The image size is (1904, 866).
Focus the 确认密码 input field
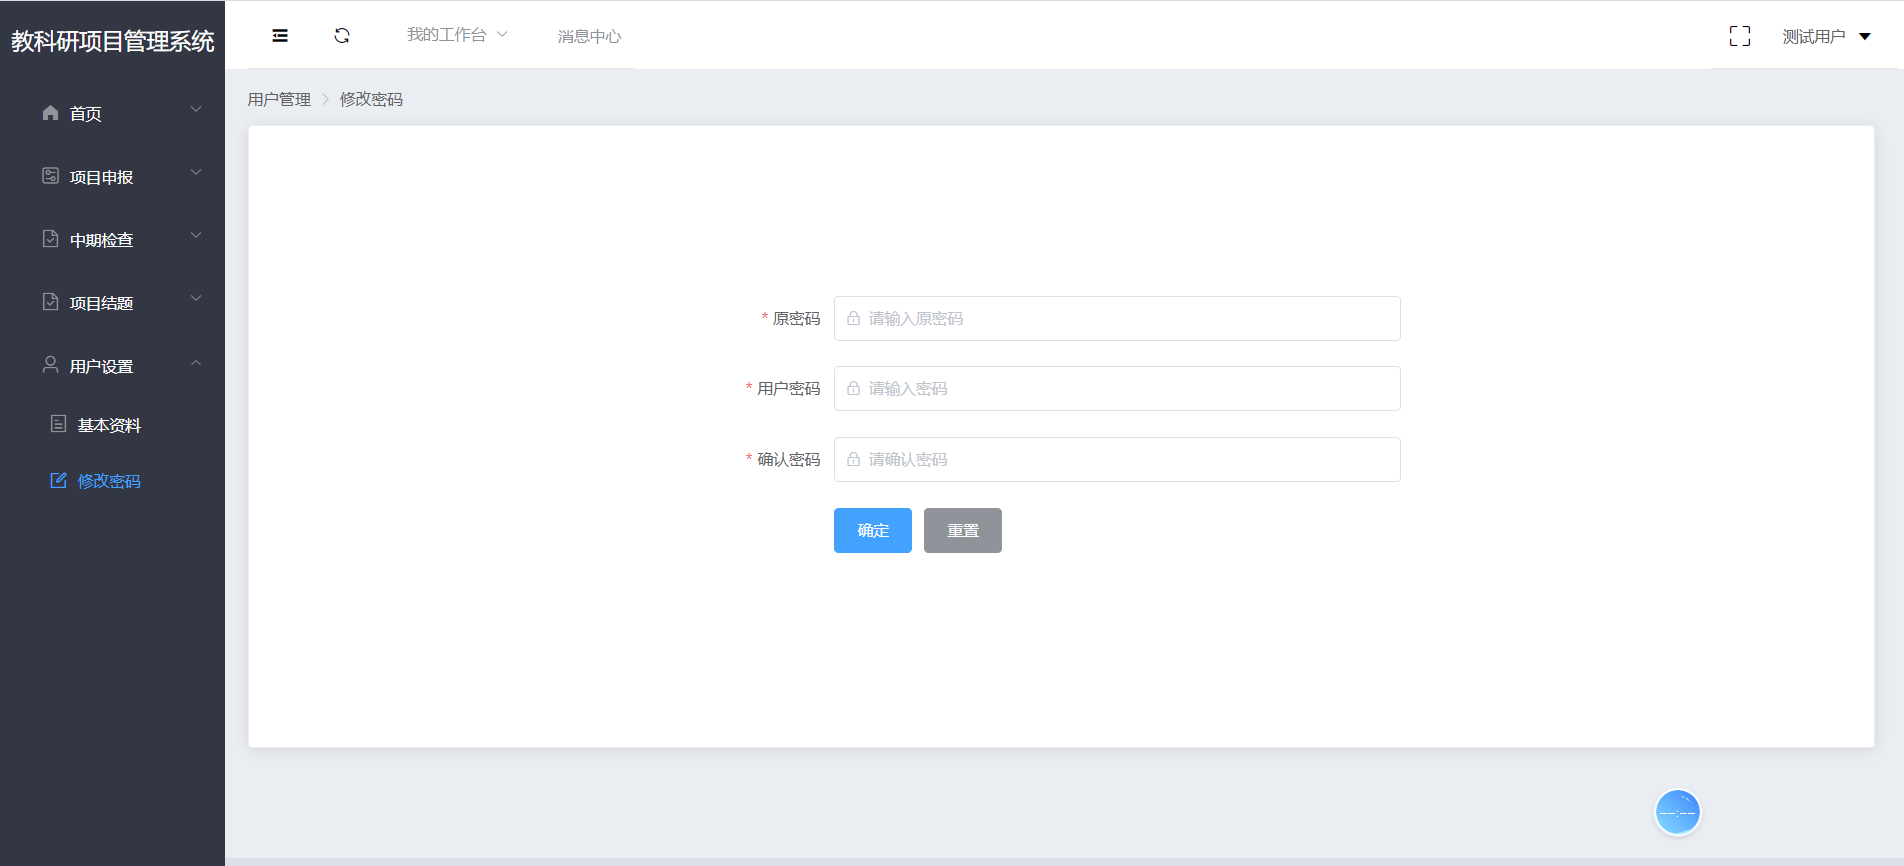coord(1117,459)
